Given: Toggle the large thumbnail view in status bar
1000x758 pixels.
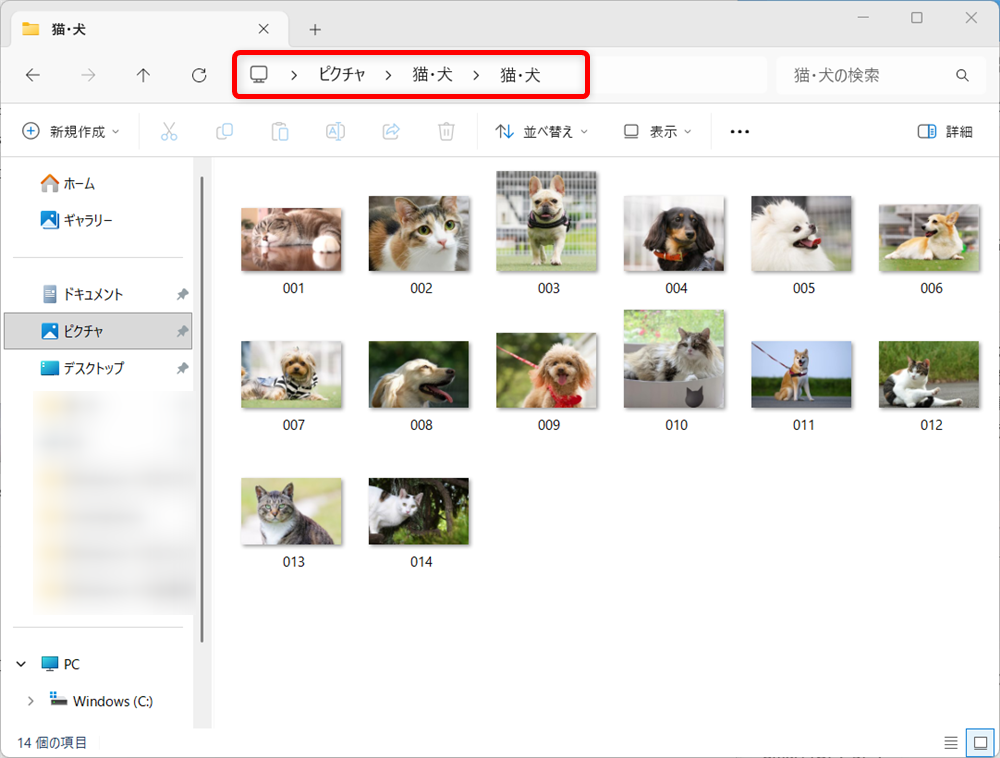Looking at the screenshot, I should click(981, 742).
